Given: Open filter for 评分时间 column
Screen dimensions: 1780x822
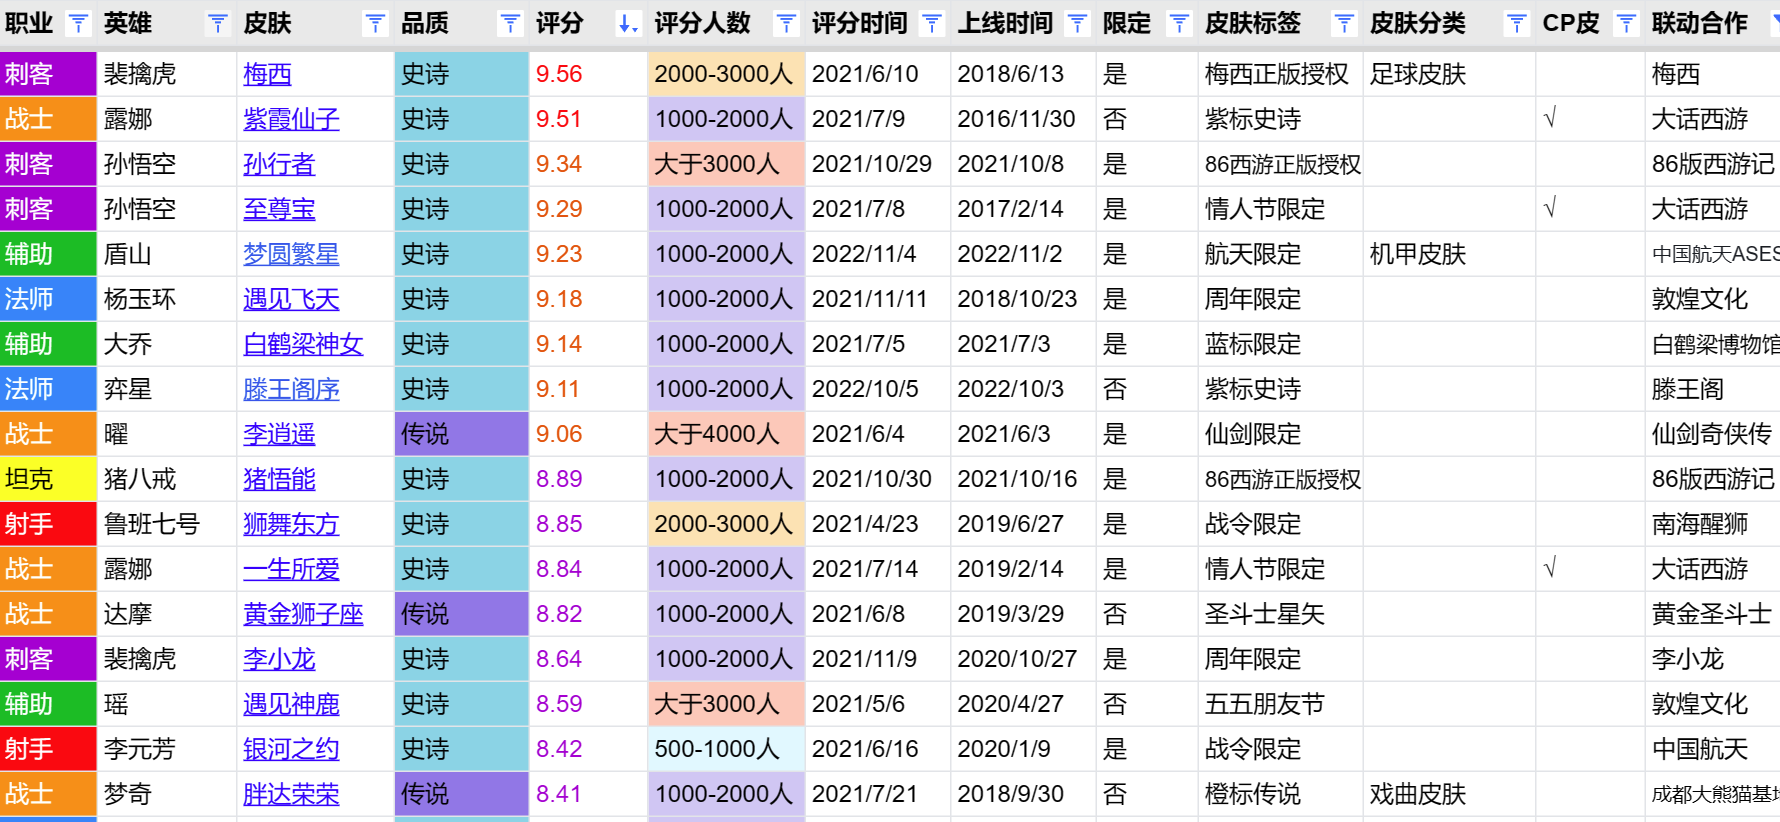Looking at the screenshot, I should pyautogui.click(x=931, y=23).
